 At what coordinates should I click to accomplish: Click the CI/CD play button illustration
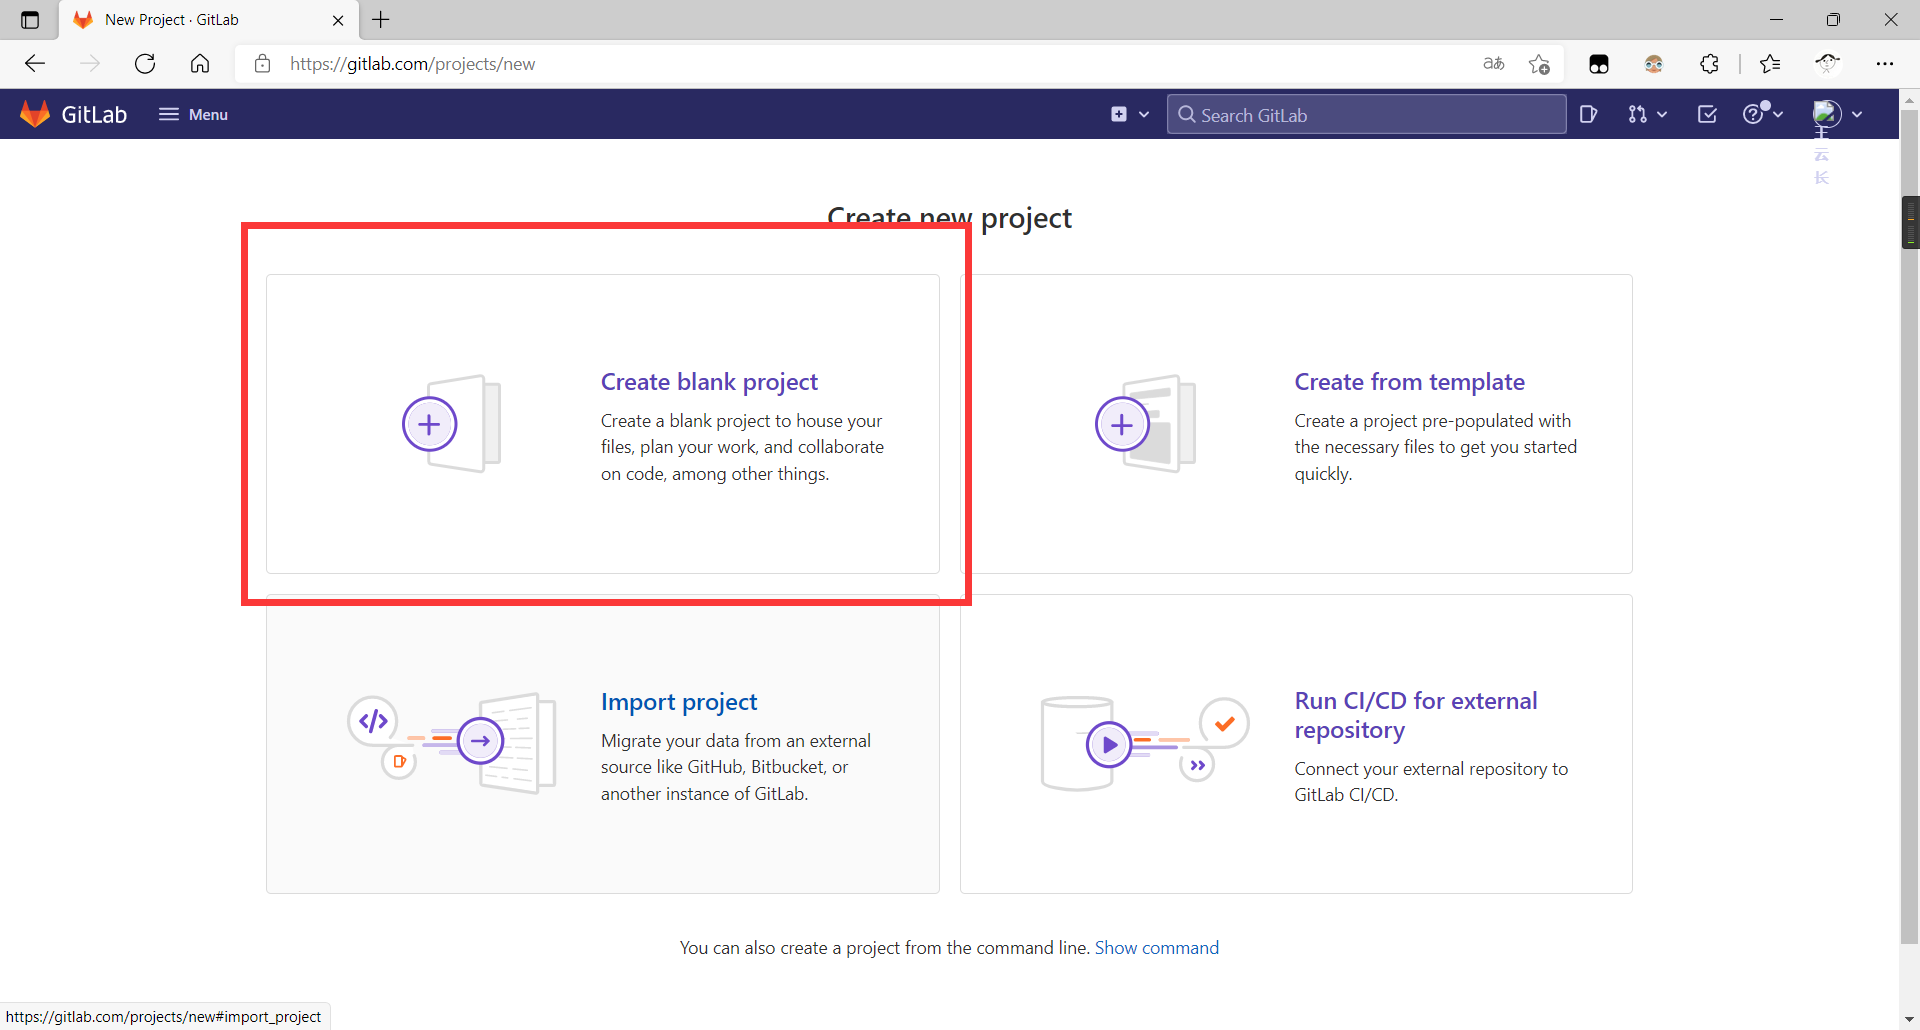pos(1109,745)
